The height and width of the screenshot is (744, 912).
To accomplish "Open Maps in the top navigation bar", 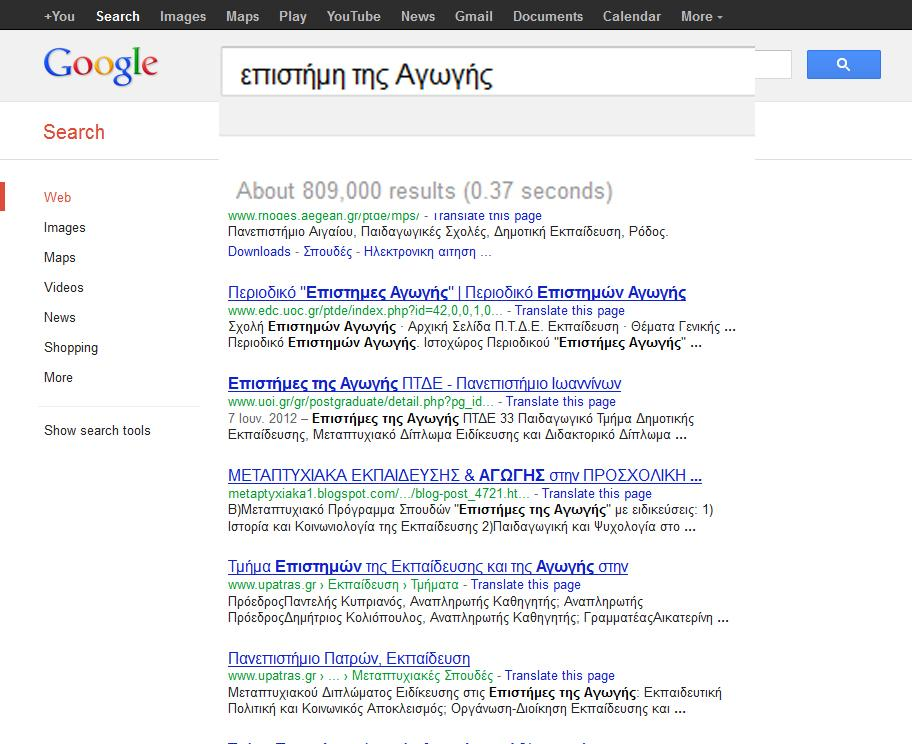I will click(243, 16).
